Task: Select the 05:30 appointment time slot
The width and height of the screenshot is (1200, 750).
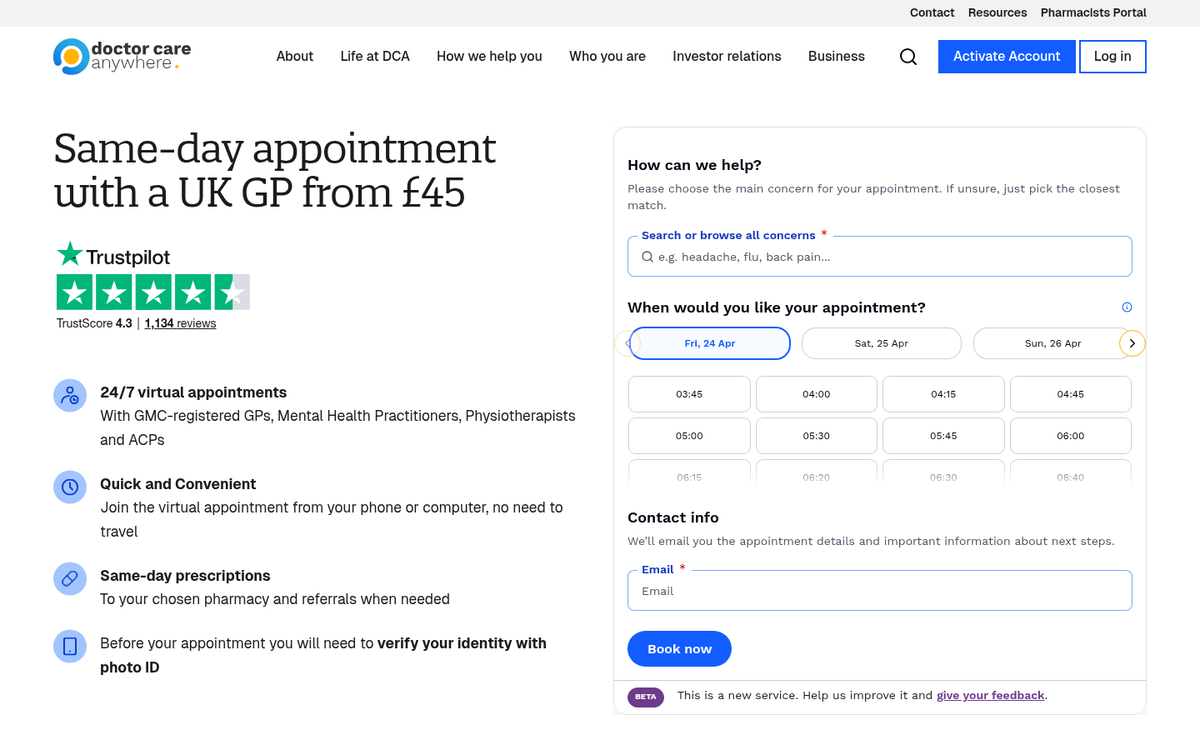Action: (816, 435)
